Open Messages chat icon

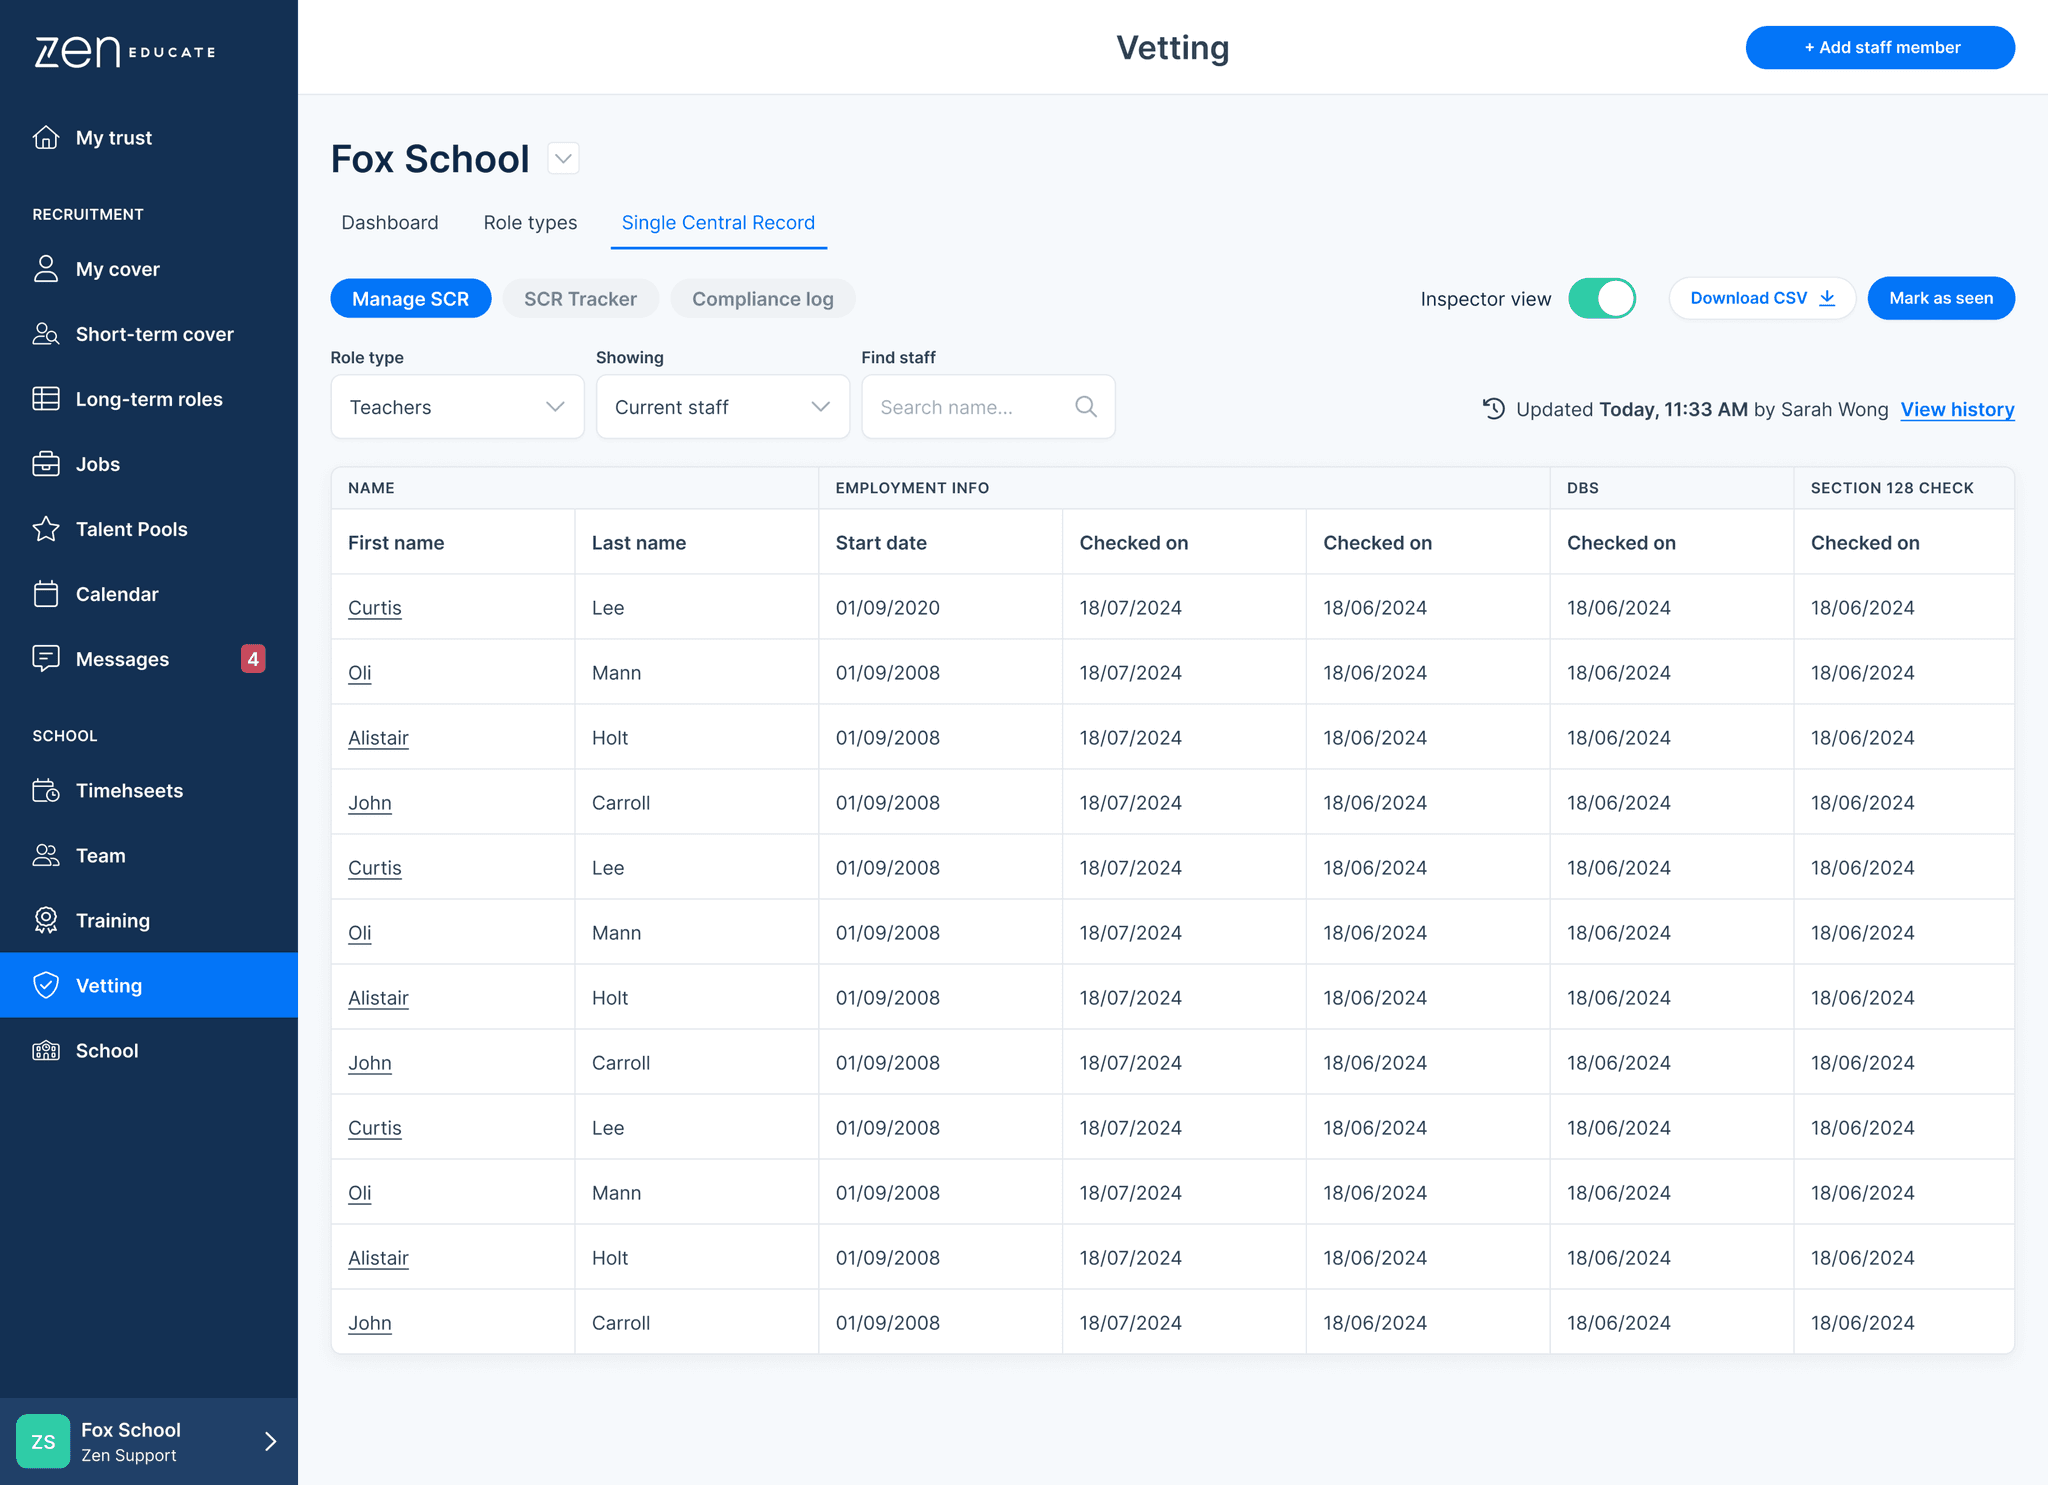46,658
